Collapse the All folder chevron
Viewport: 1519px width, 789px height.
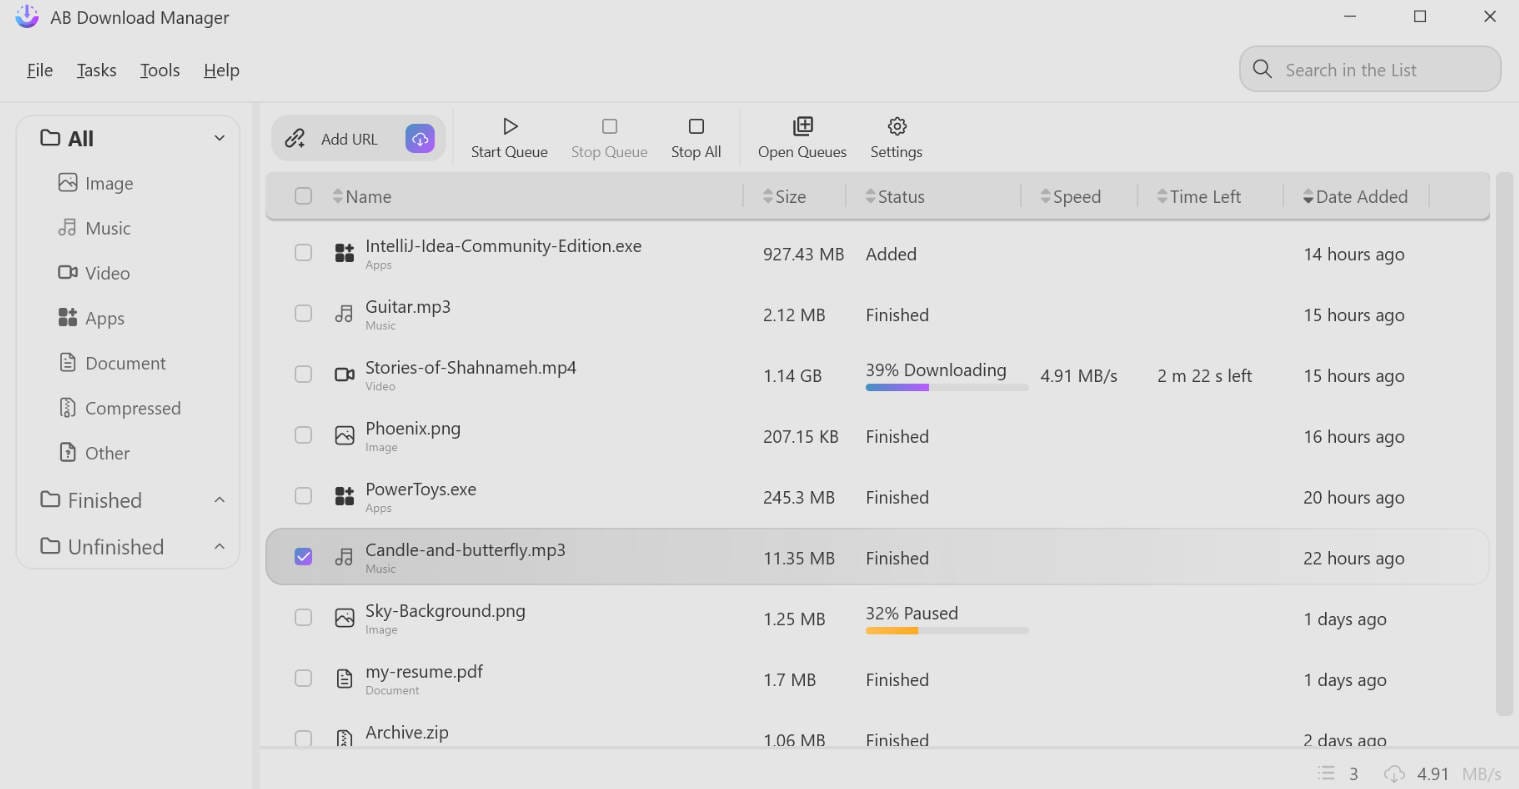[x=219, y=138]
